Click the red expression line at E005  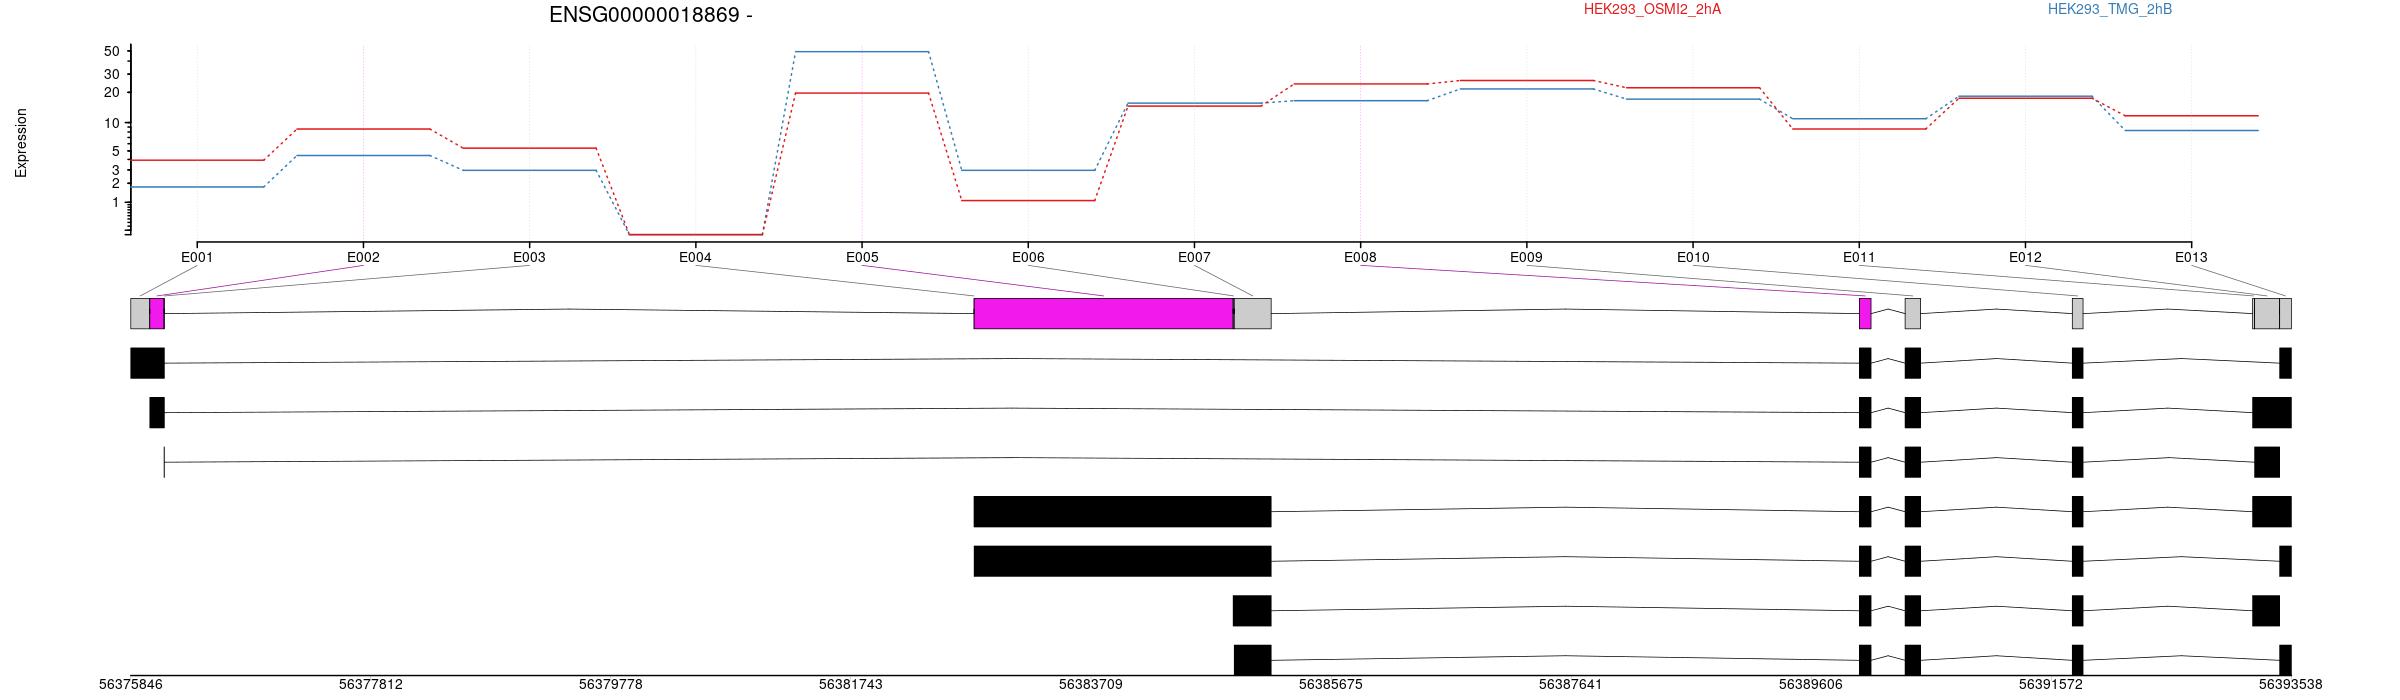(862, 93)
